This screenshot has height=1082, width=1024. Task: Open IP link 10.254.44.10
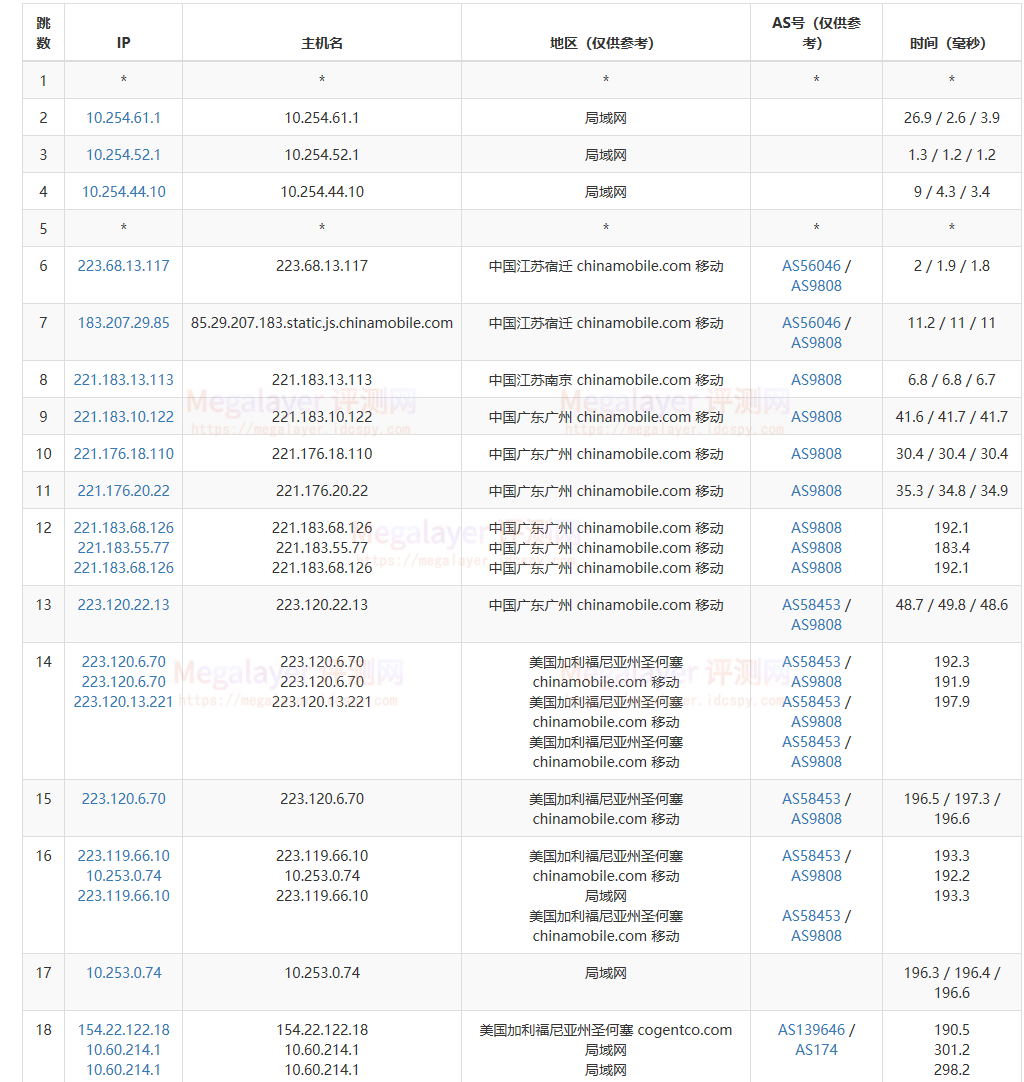click(x=123, y=192)
